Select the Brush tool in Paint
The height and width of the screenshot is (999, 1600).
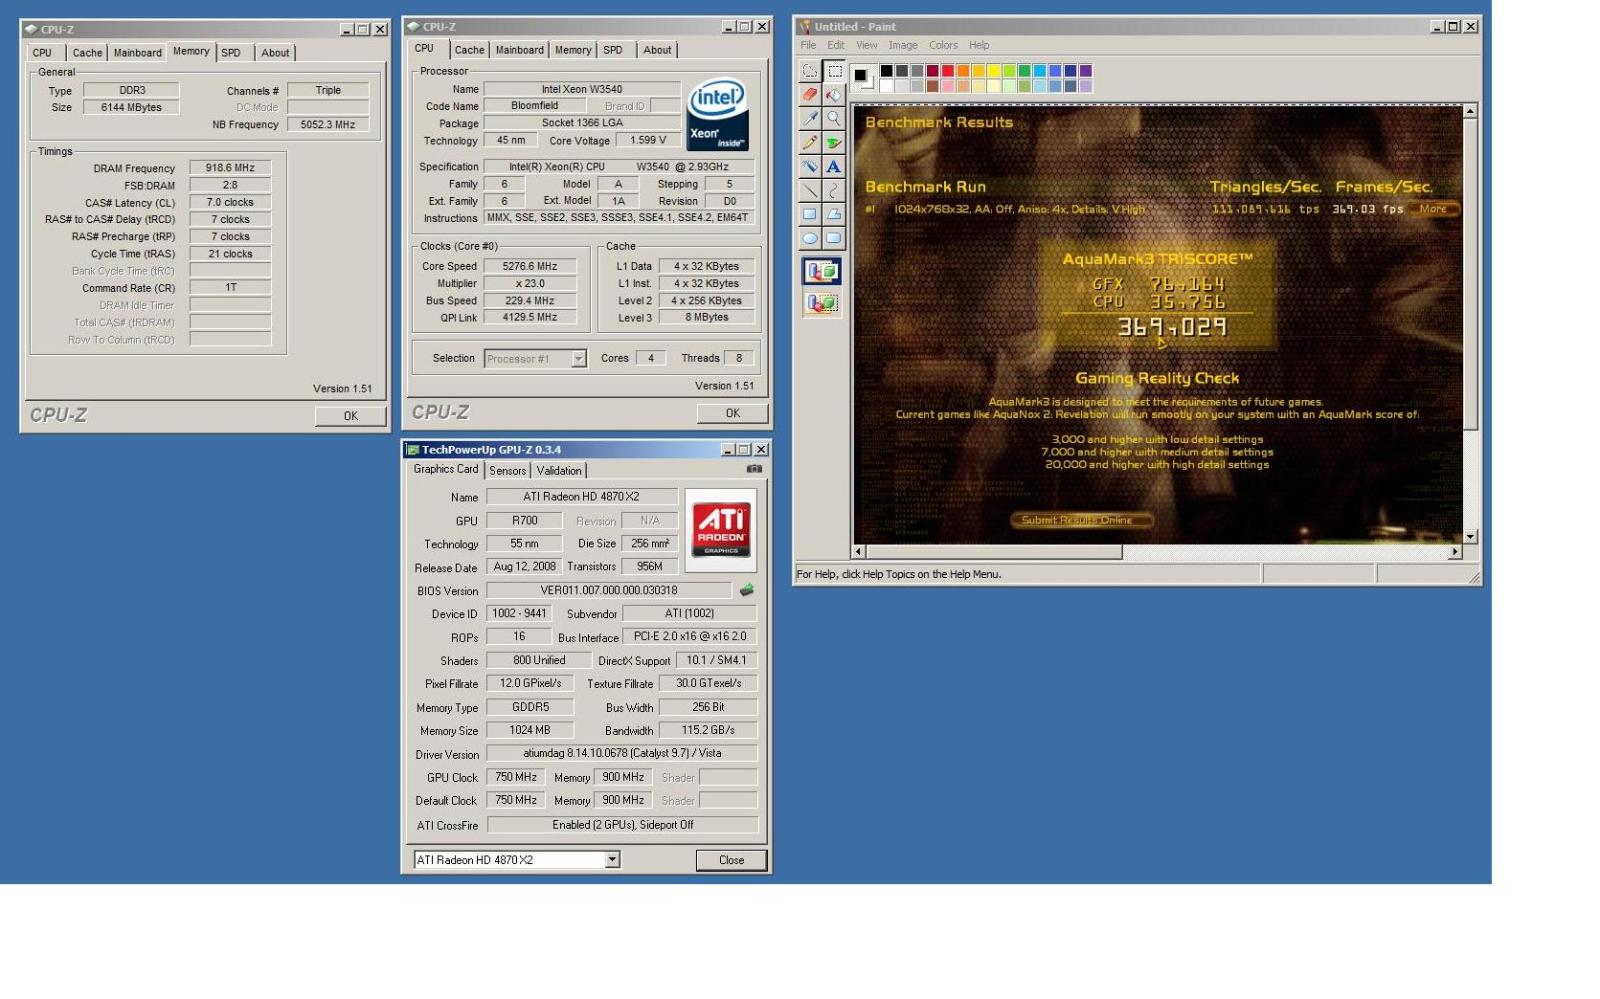[x=834, y=143]
